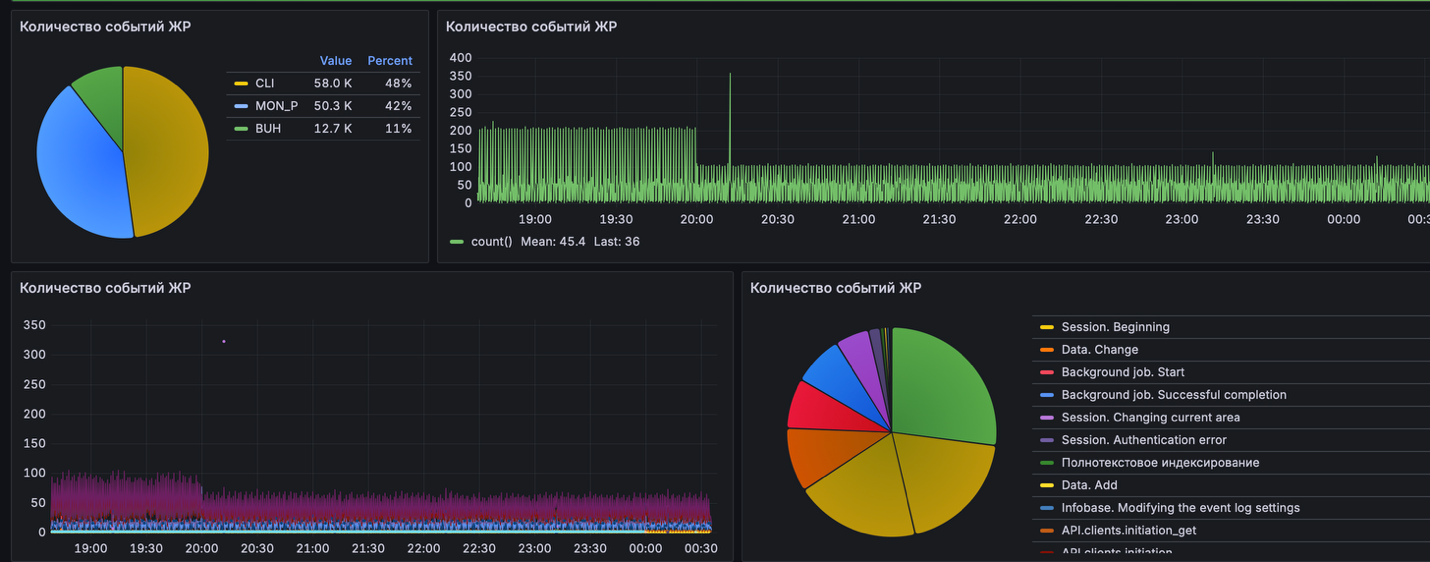
Task: Click the blue MON_P pie slice
Action: pos(78,160)
